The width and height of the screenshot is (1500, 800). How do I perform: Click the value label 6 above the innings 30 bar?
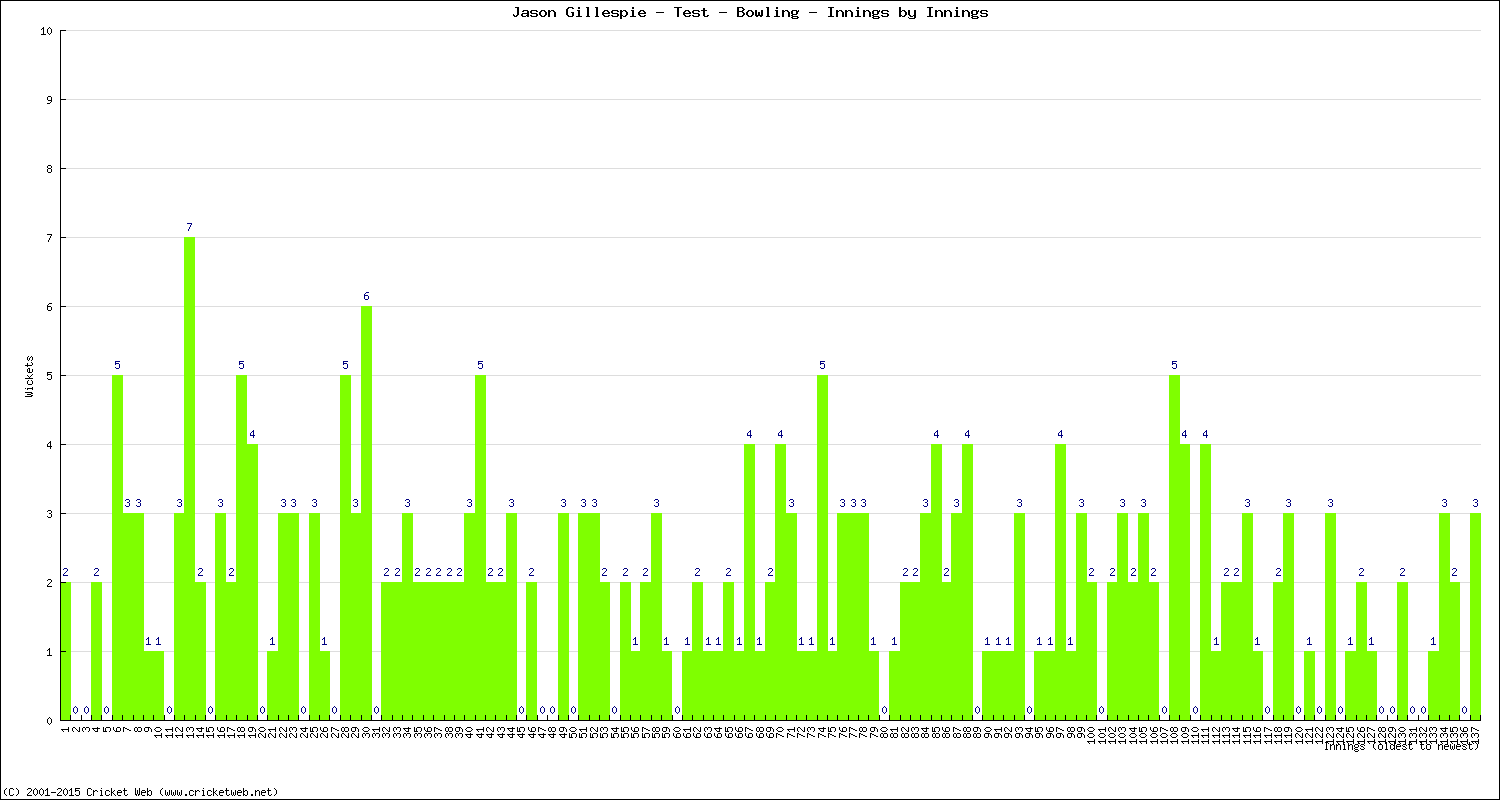(366, 296)
